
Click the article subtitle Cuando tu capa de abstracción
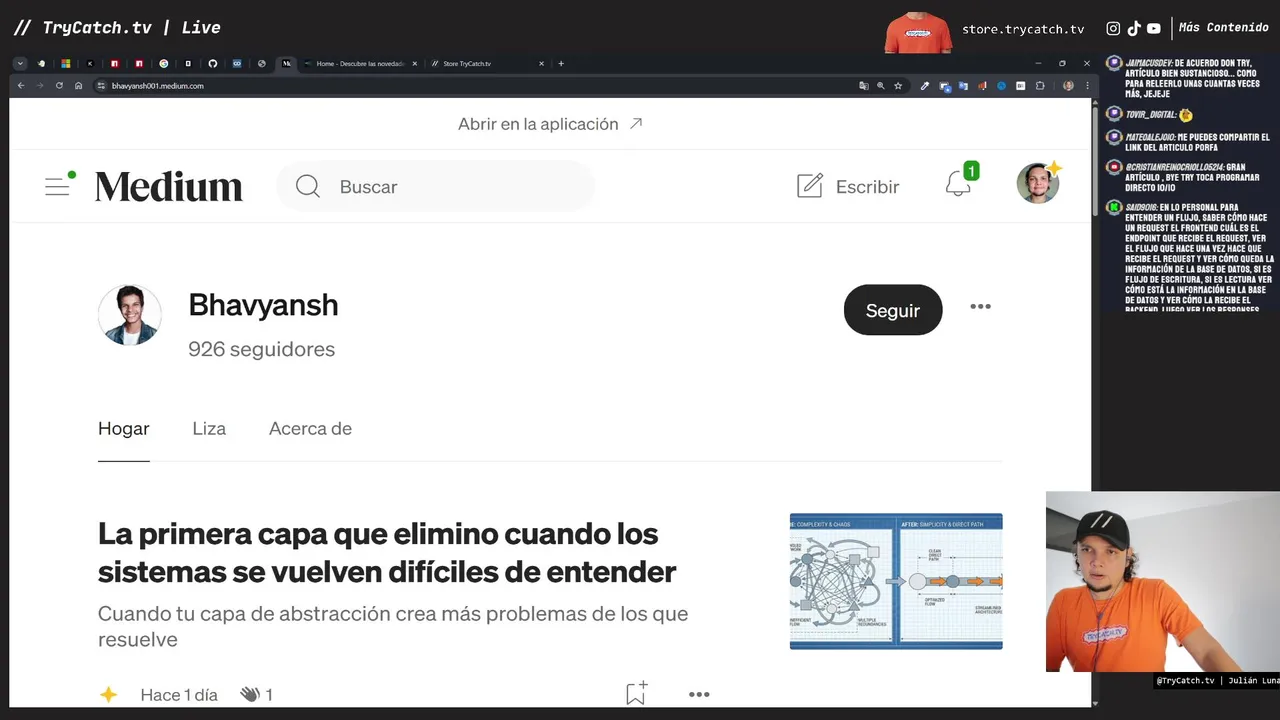click(x=393, y=626)
